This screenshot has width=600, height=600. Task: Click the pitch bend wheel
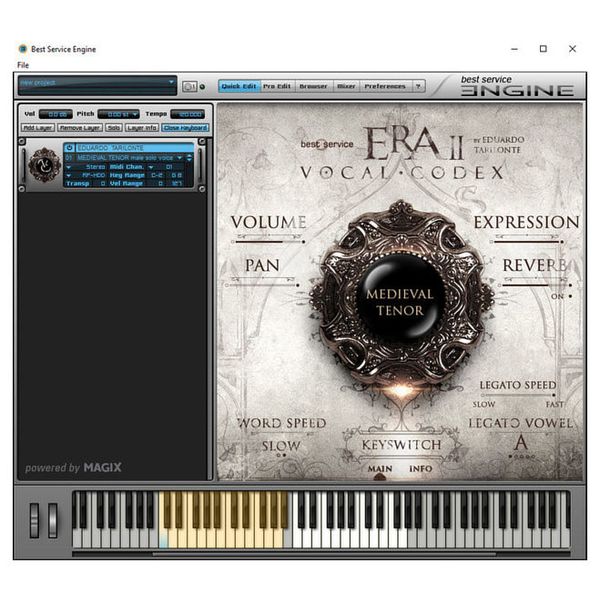(x=34, y=520)
